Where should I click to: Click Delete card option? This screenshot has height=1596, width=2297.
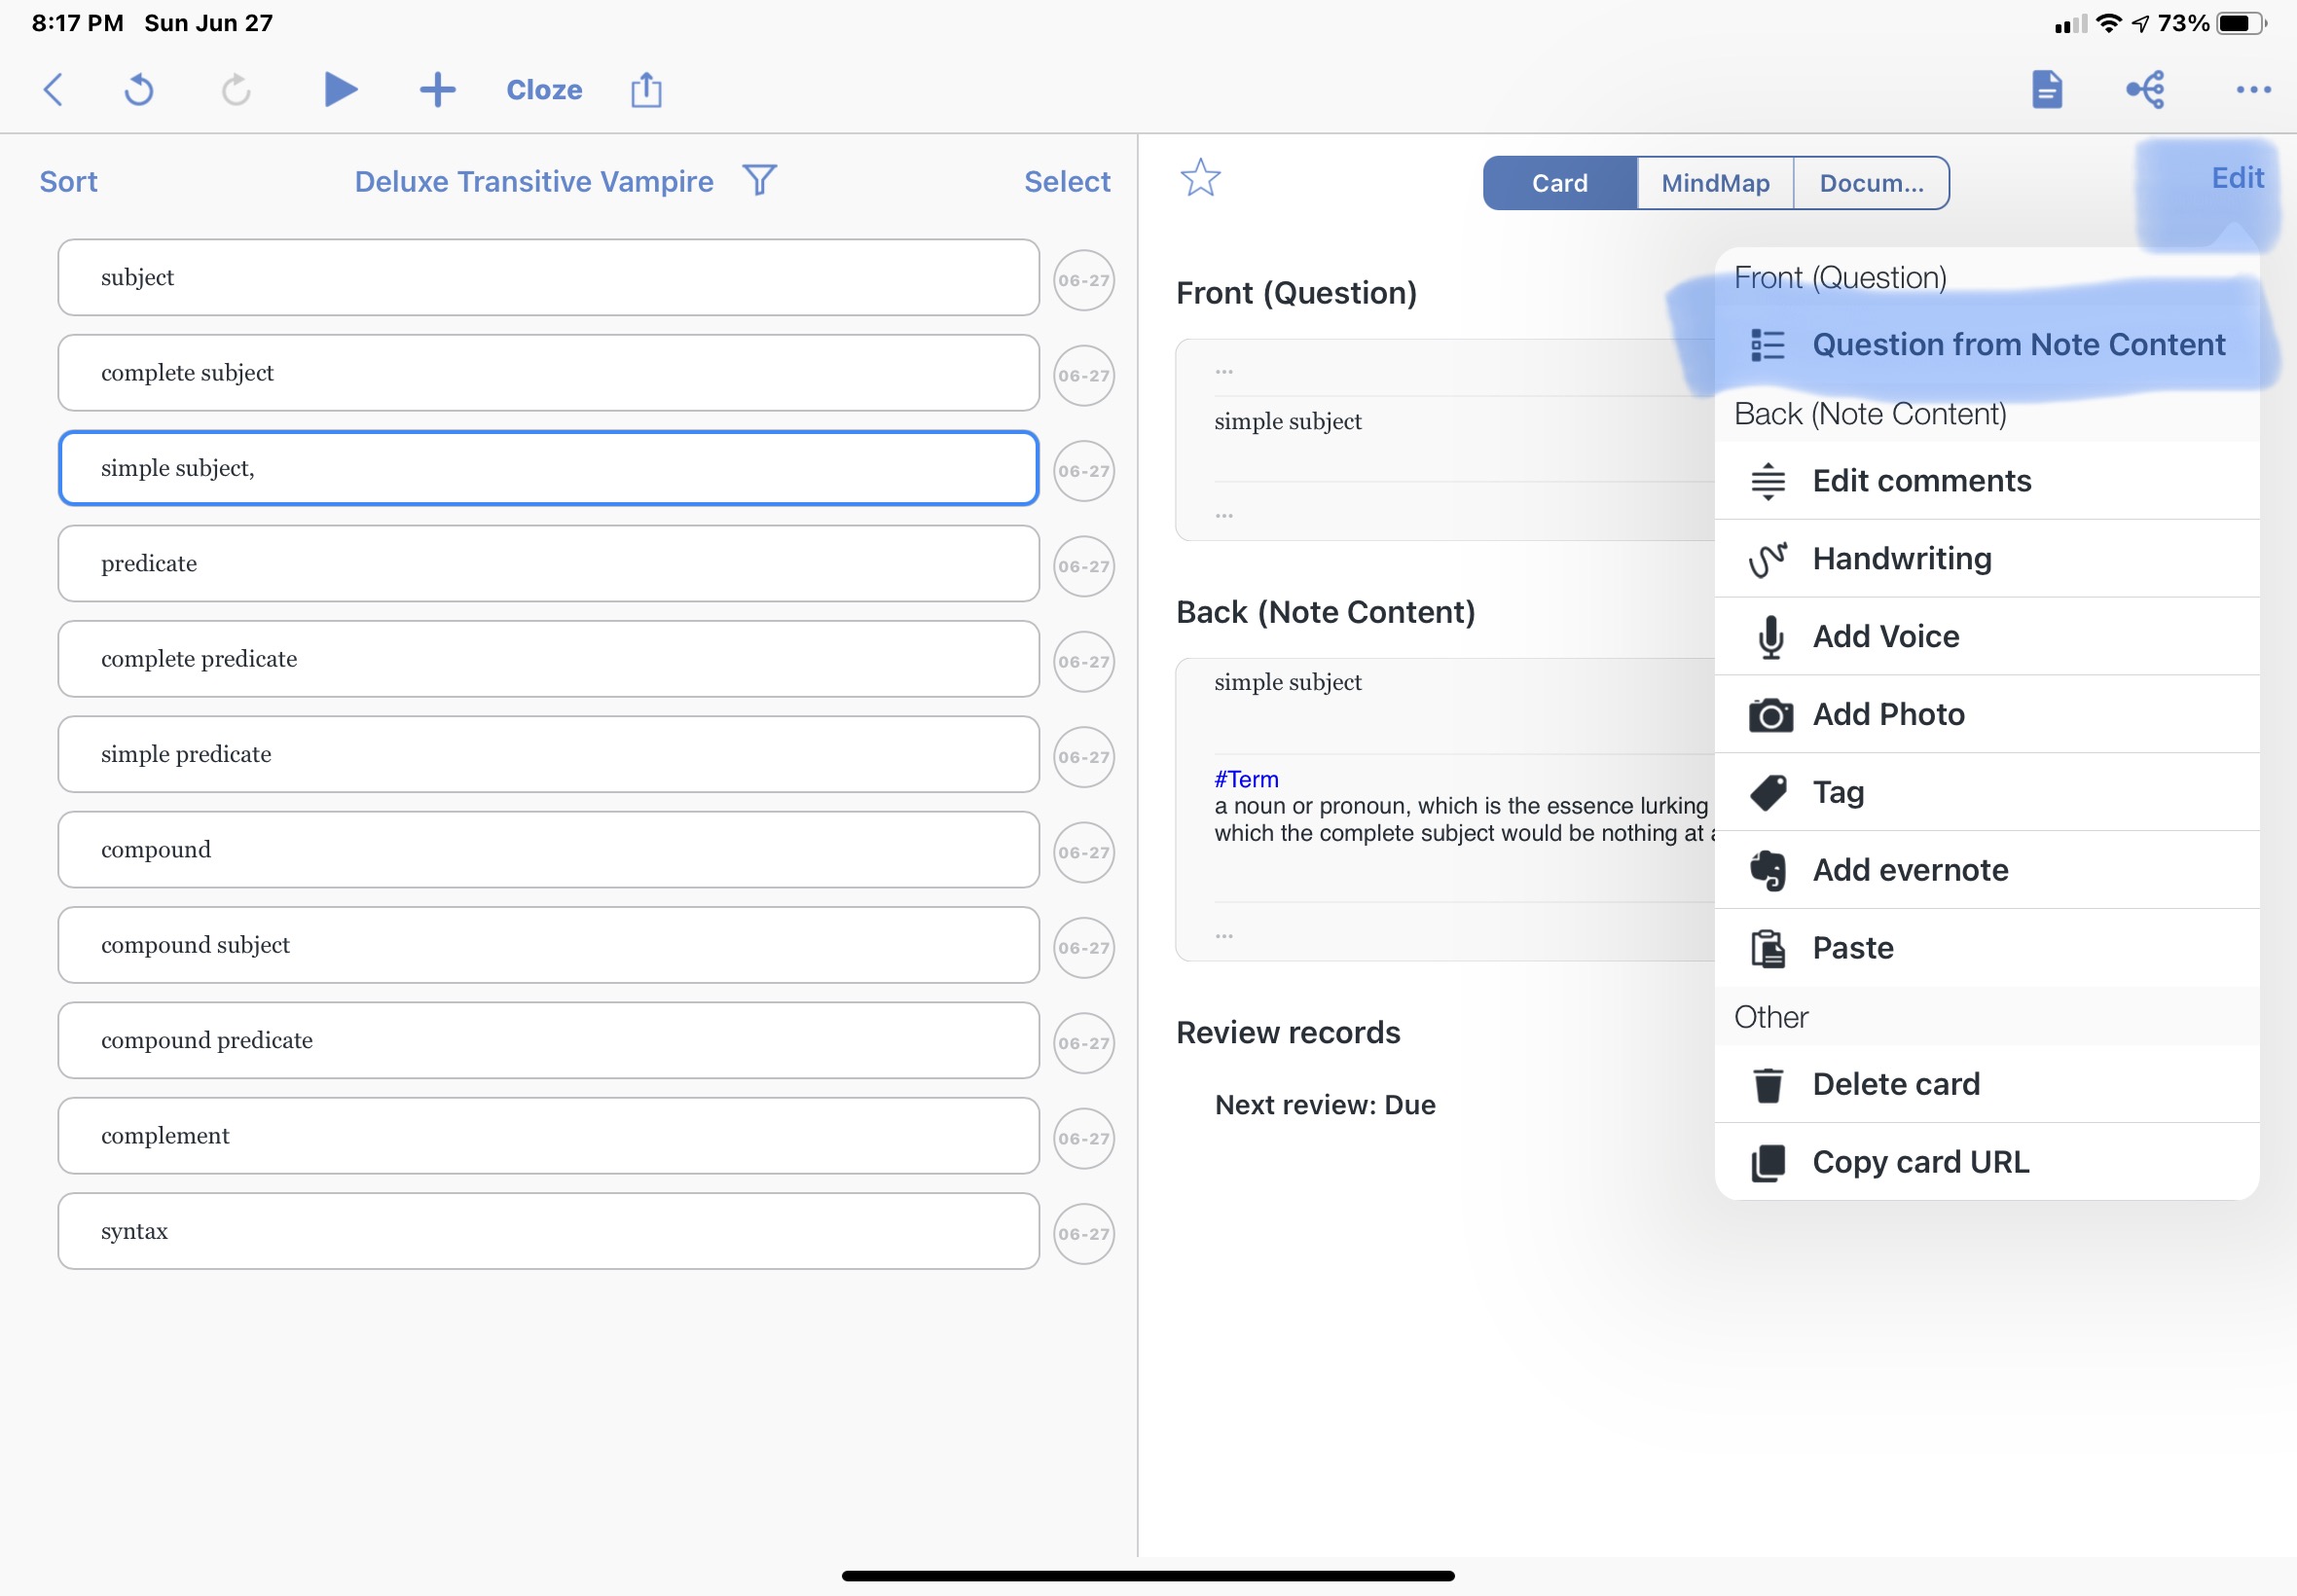(1895, 1084)
